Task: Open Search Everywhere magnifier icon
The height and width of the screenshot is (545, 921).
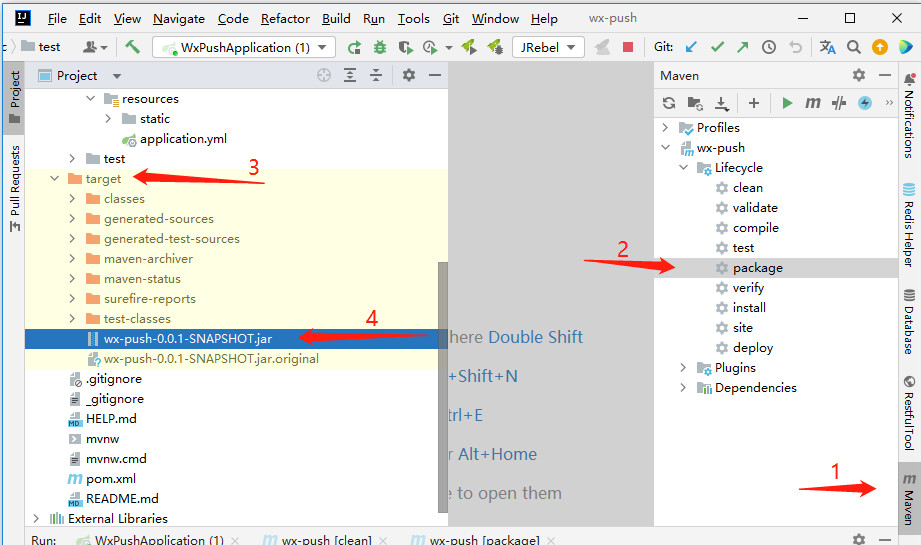Action: point(853,47)
